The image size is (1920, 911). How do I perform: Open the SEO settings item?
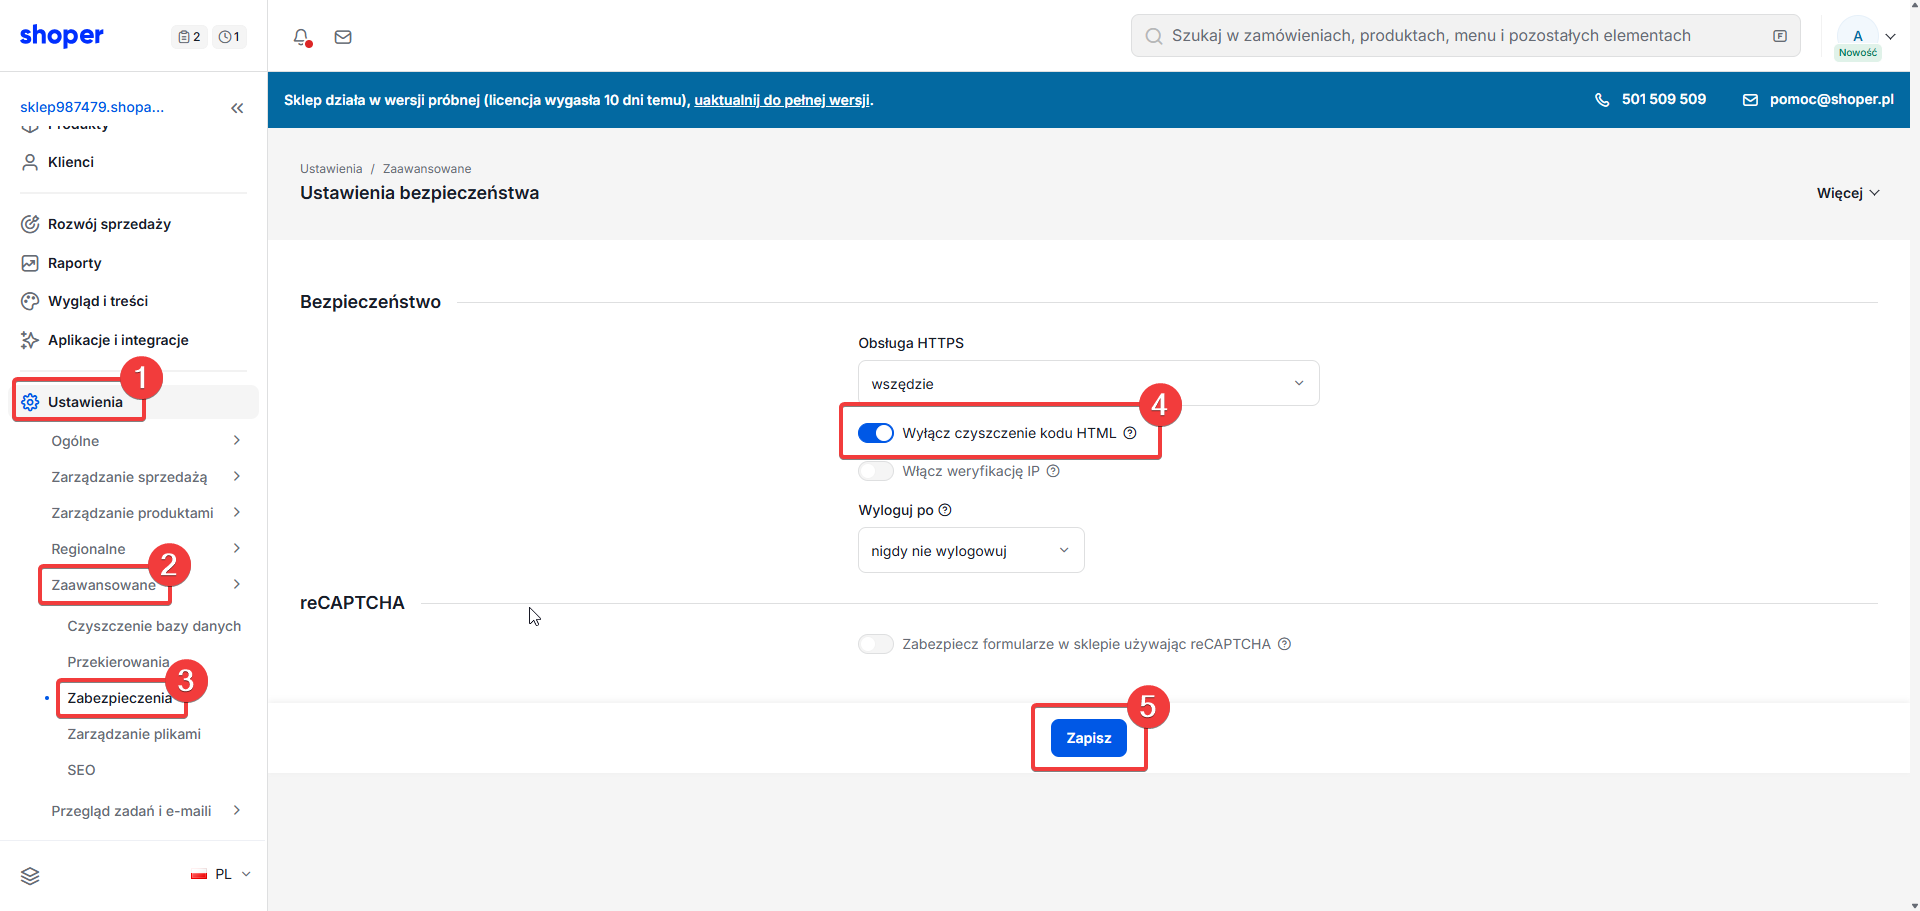pos(81,770)
